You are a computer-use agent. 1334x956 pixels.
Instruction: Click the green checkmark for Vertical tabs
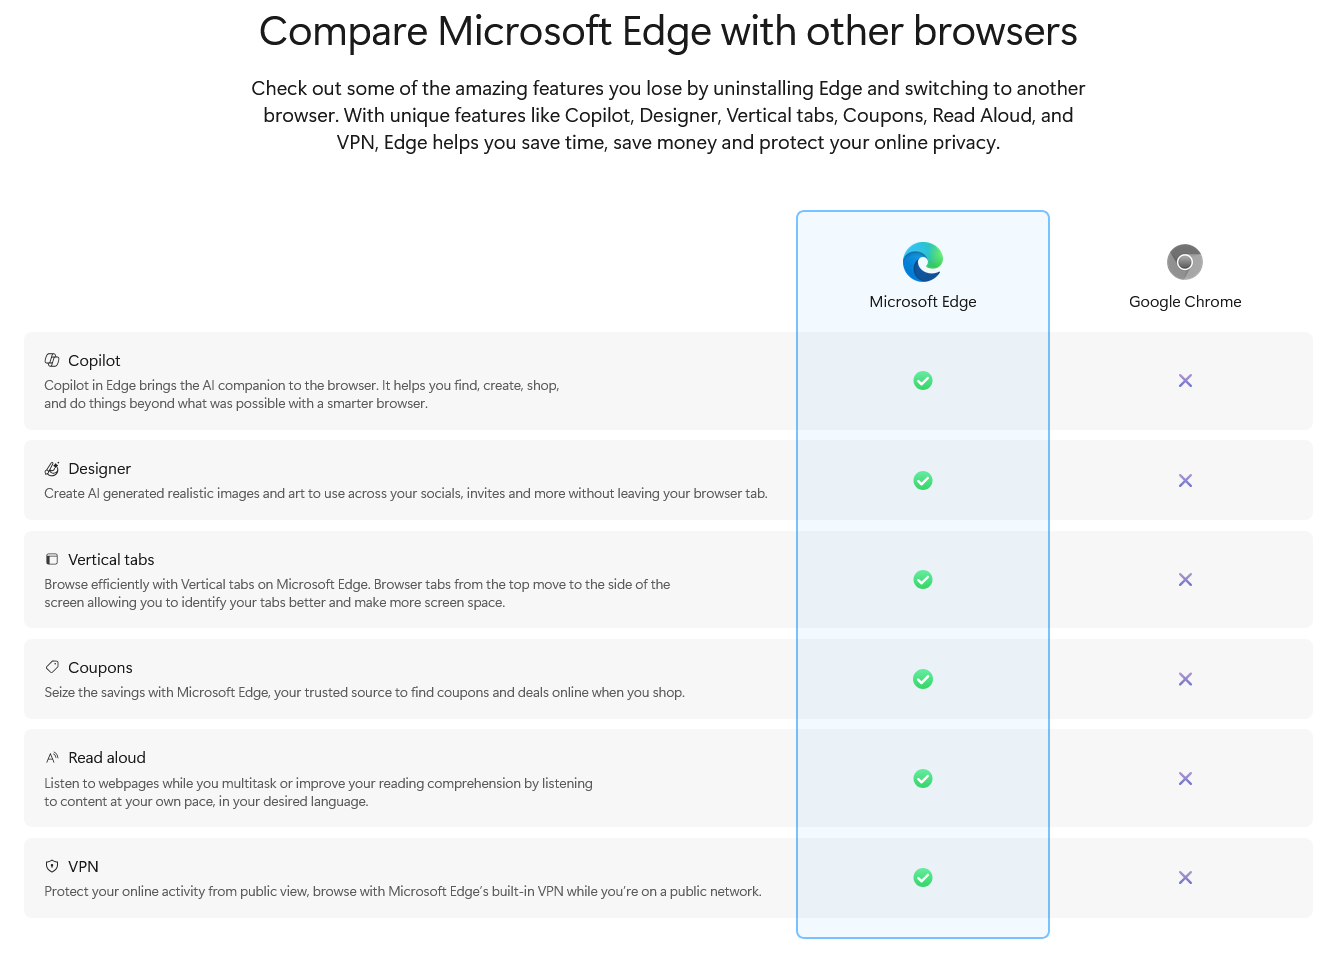[x=923, y=580]
